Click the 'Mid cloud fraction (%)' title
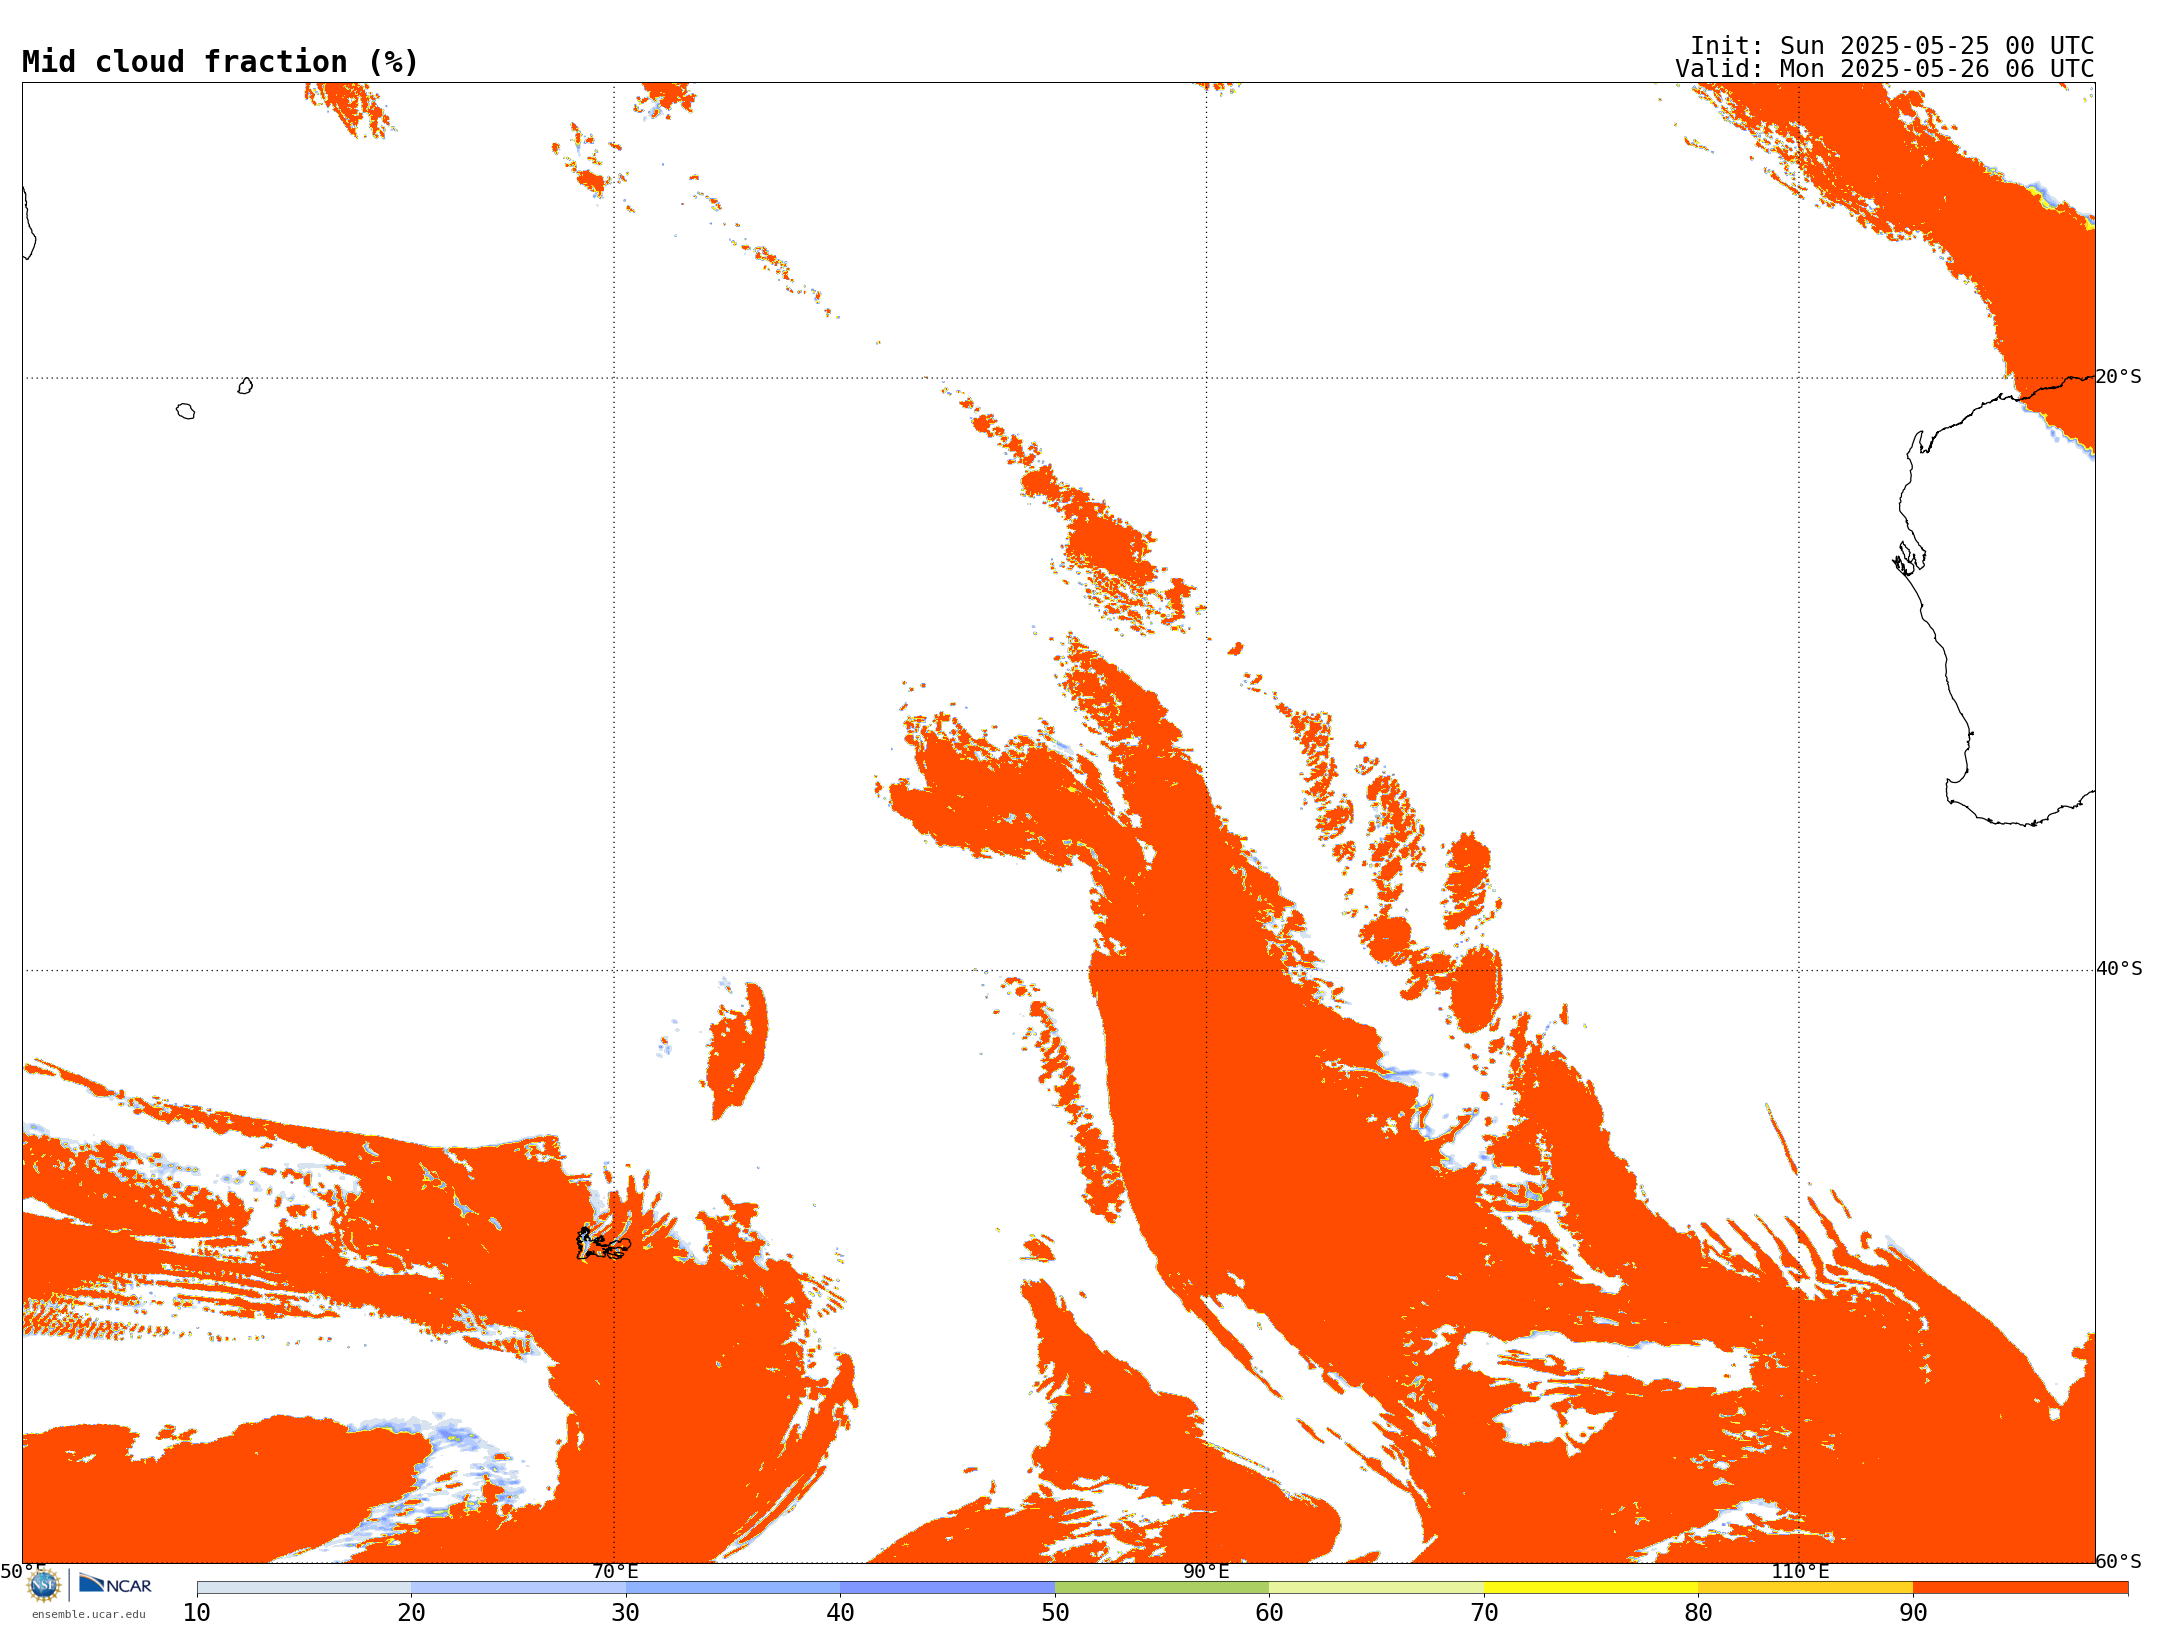 pyautogui.click(x=220, y=62)
